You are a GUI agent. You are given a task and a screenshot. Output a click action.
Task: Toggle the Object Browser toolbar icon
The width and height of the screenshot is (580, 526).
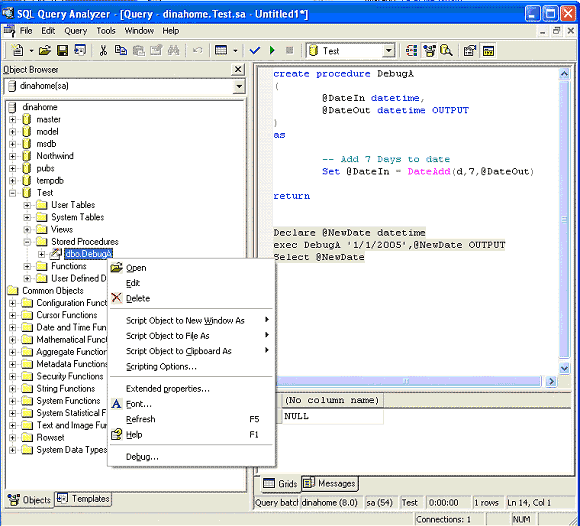429,50
